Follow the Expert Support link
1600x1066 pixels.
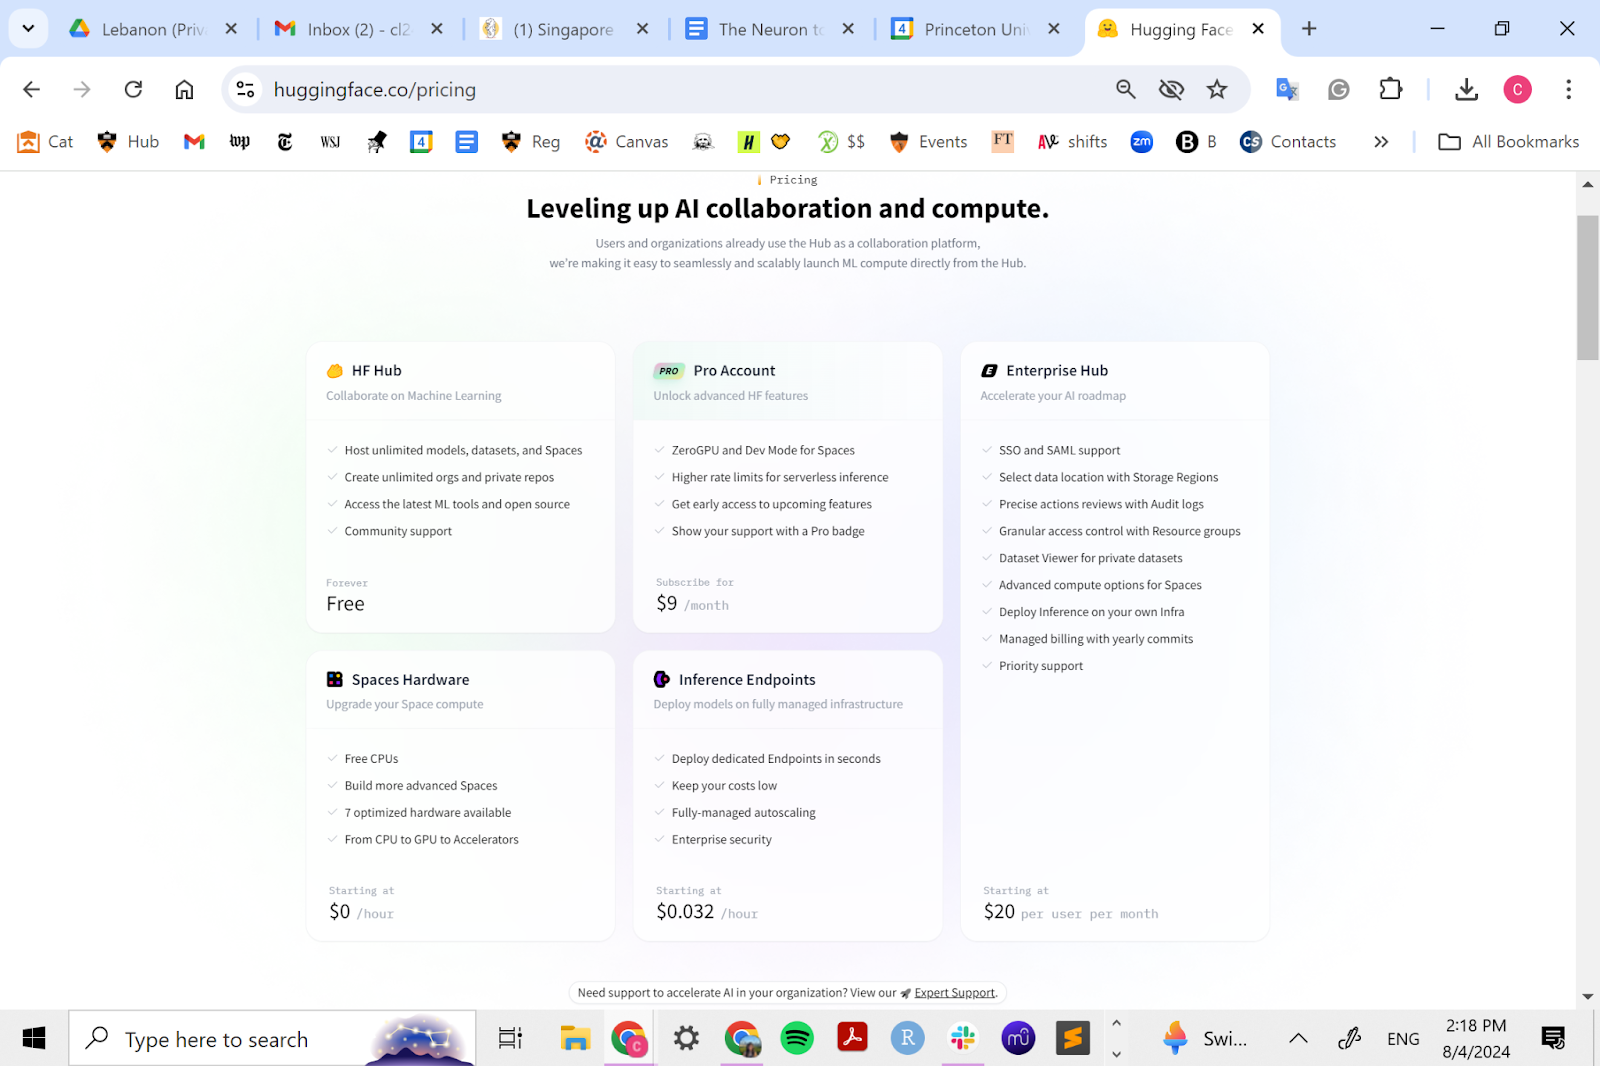(x=954, y=993)
